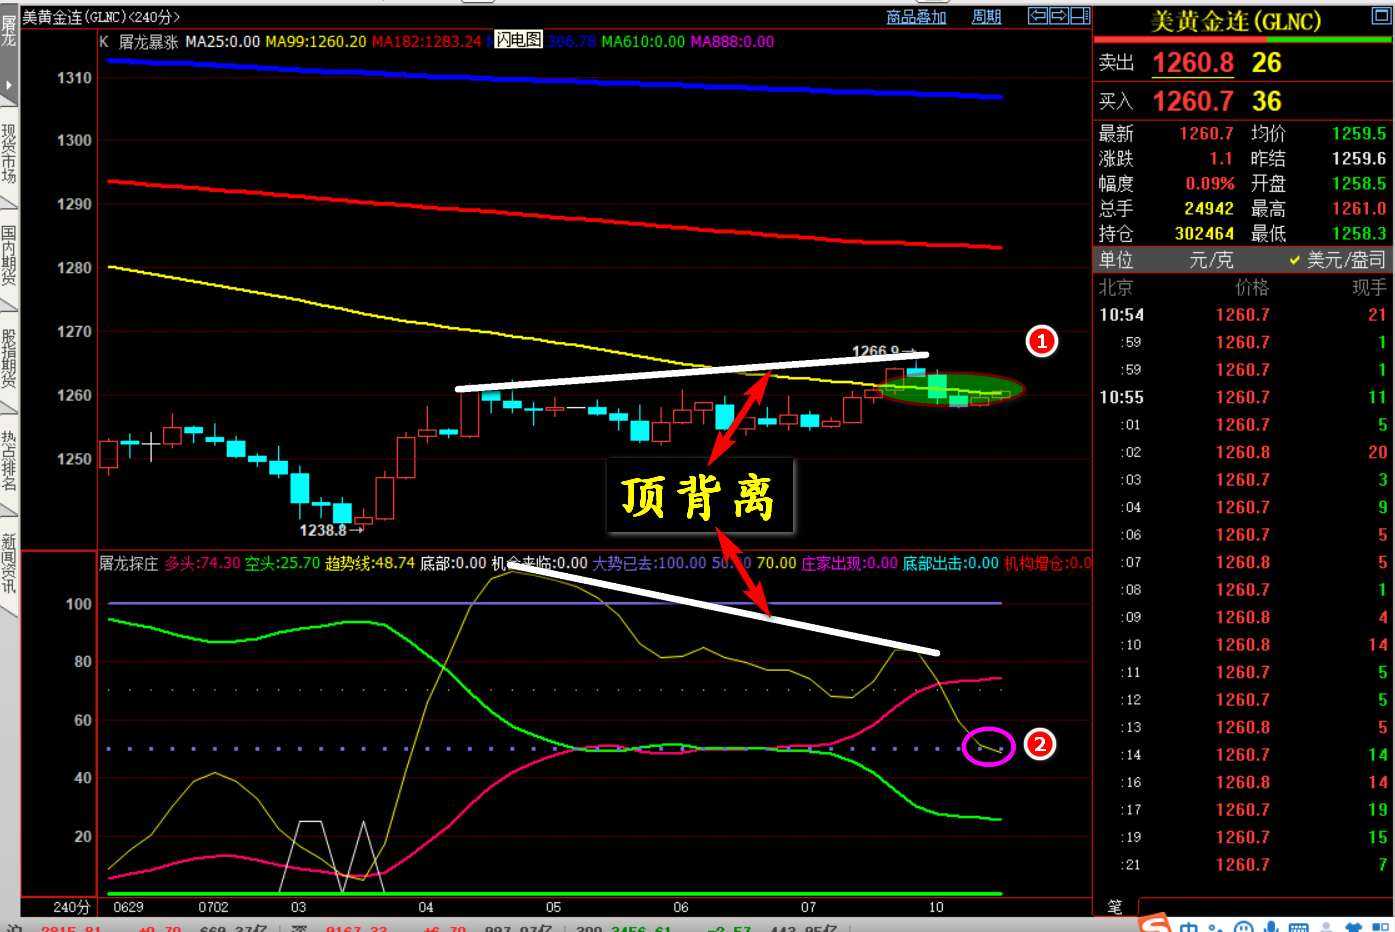
Task: Click the 0702 date label on time axis
Action: [x=213, y=907]
